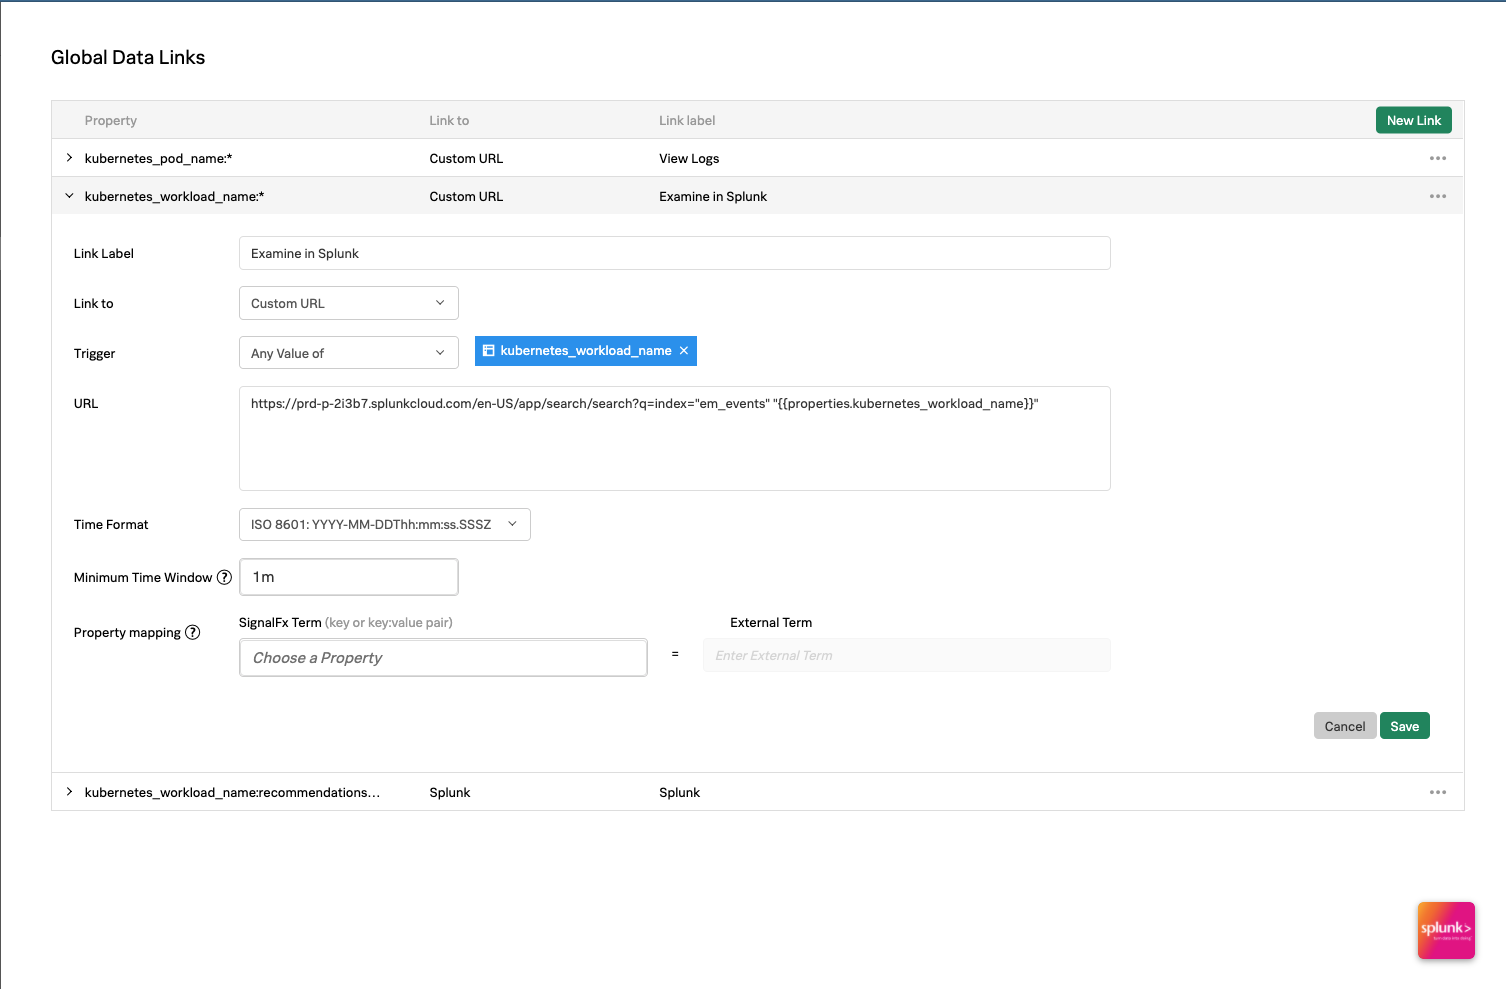Viewport: 1506px width, 989px height.
Task: Show help for Minimum Time Window
Action: (224, 577)
